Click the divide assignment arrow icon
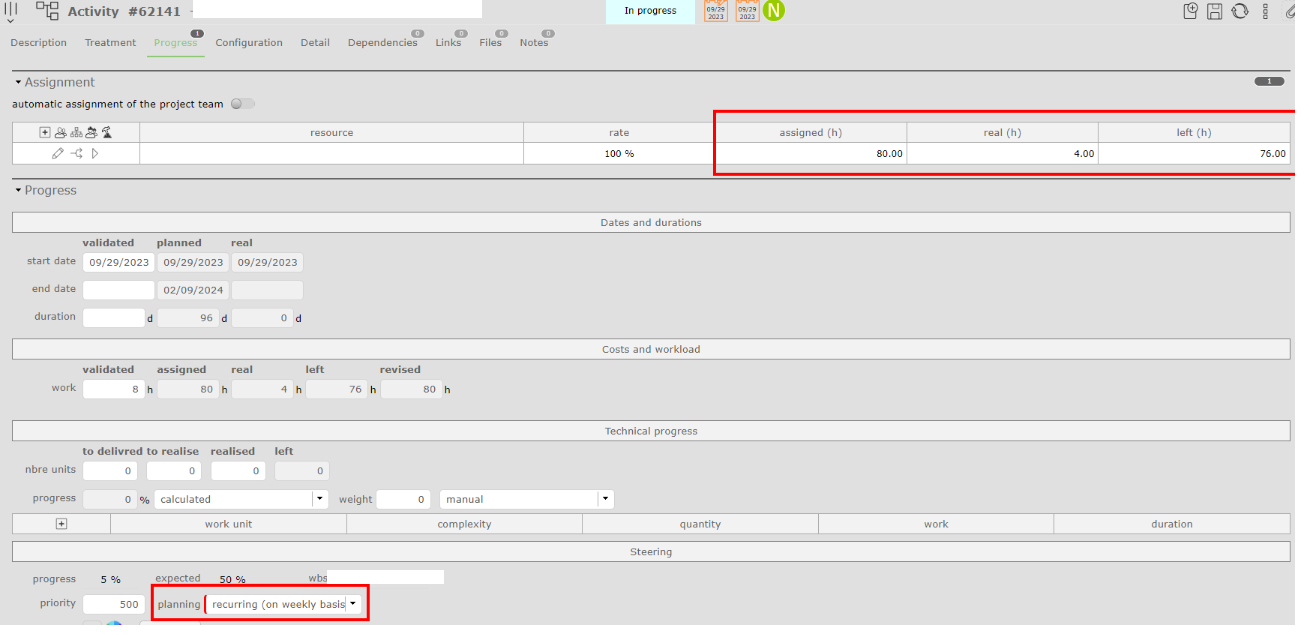Image resolution: width=1309 pixels, height=635 pixels. 77,154
